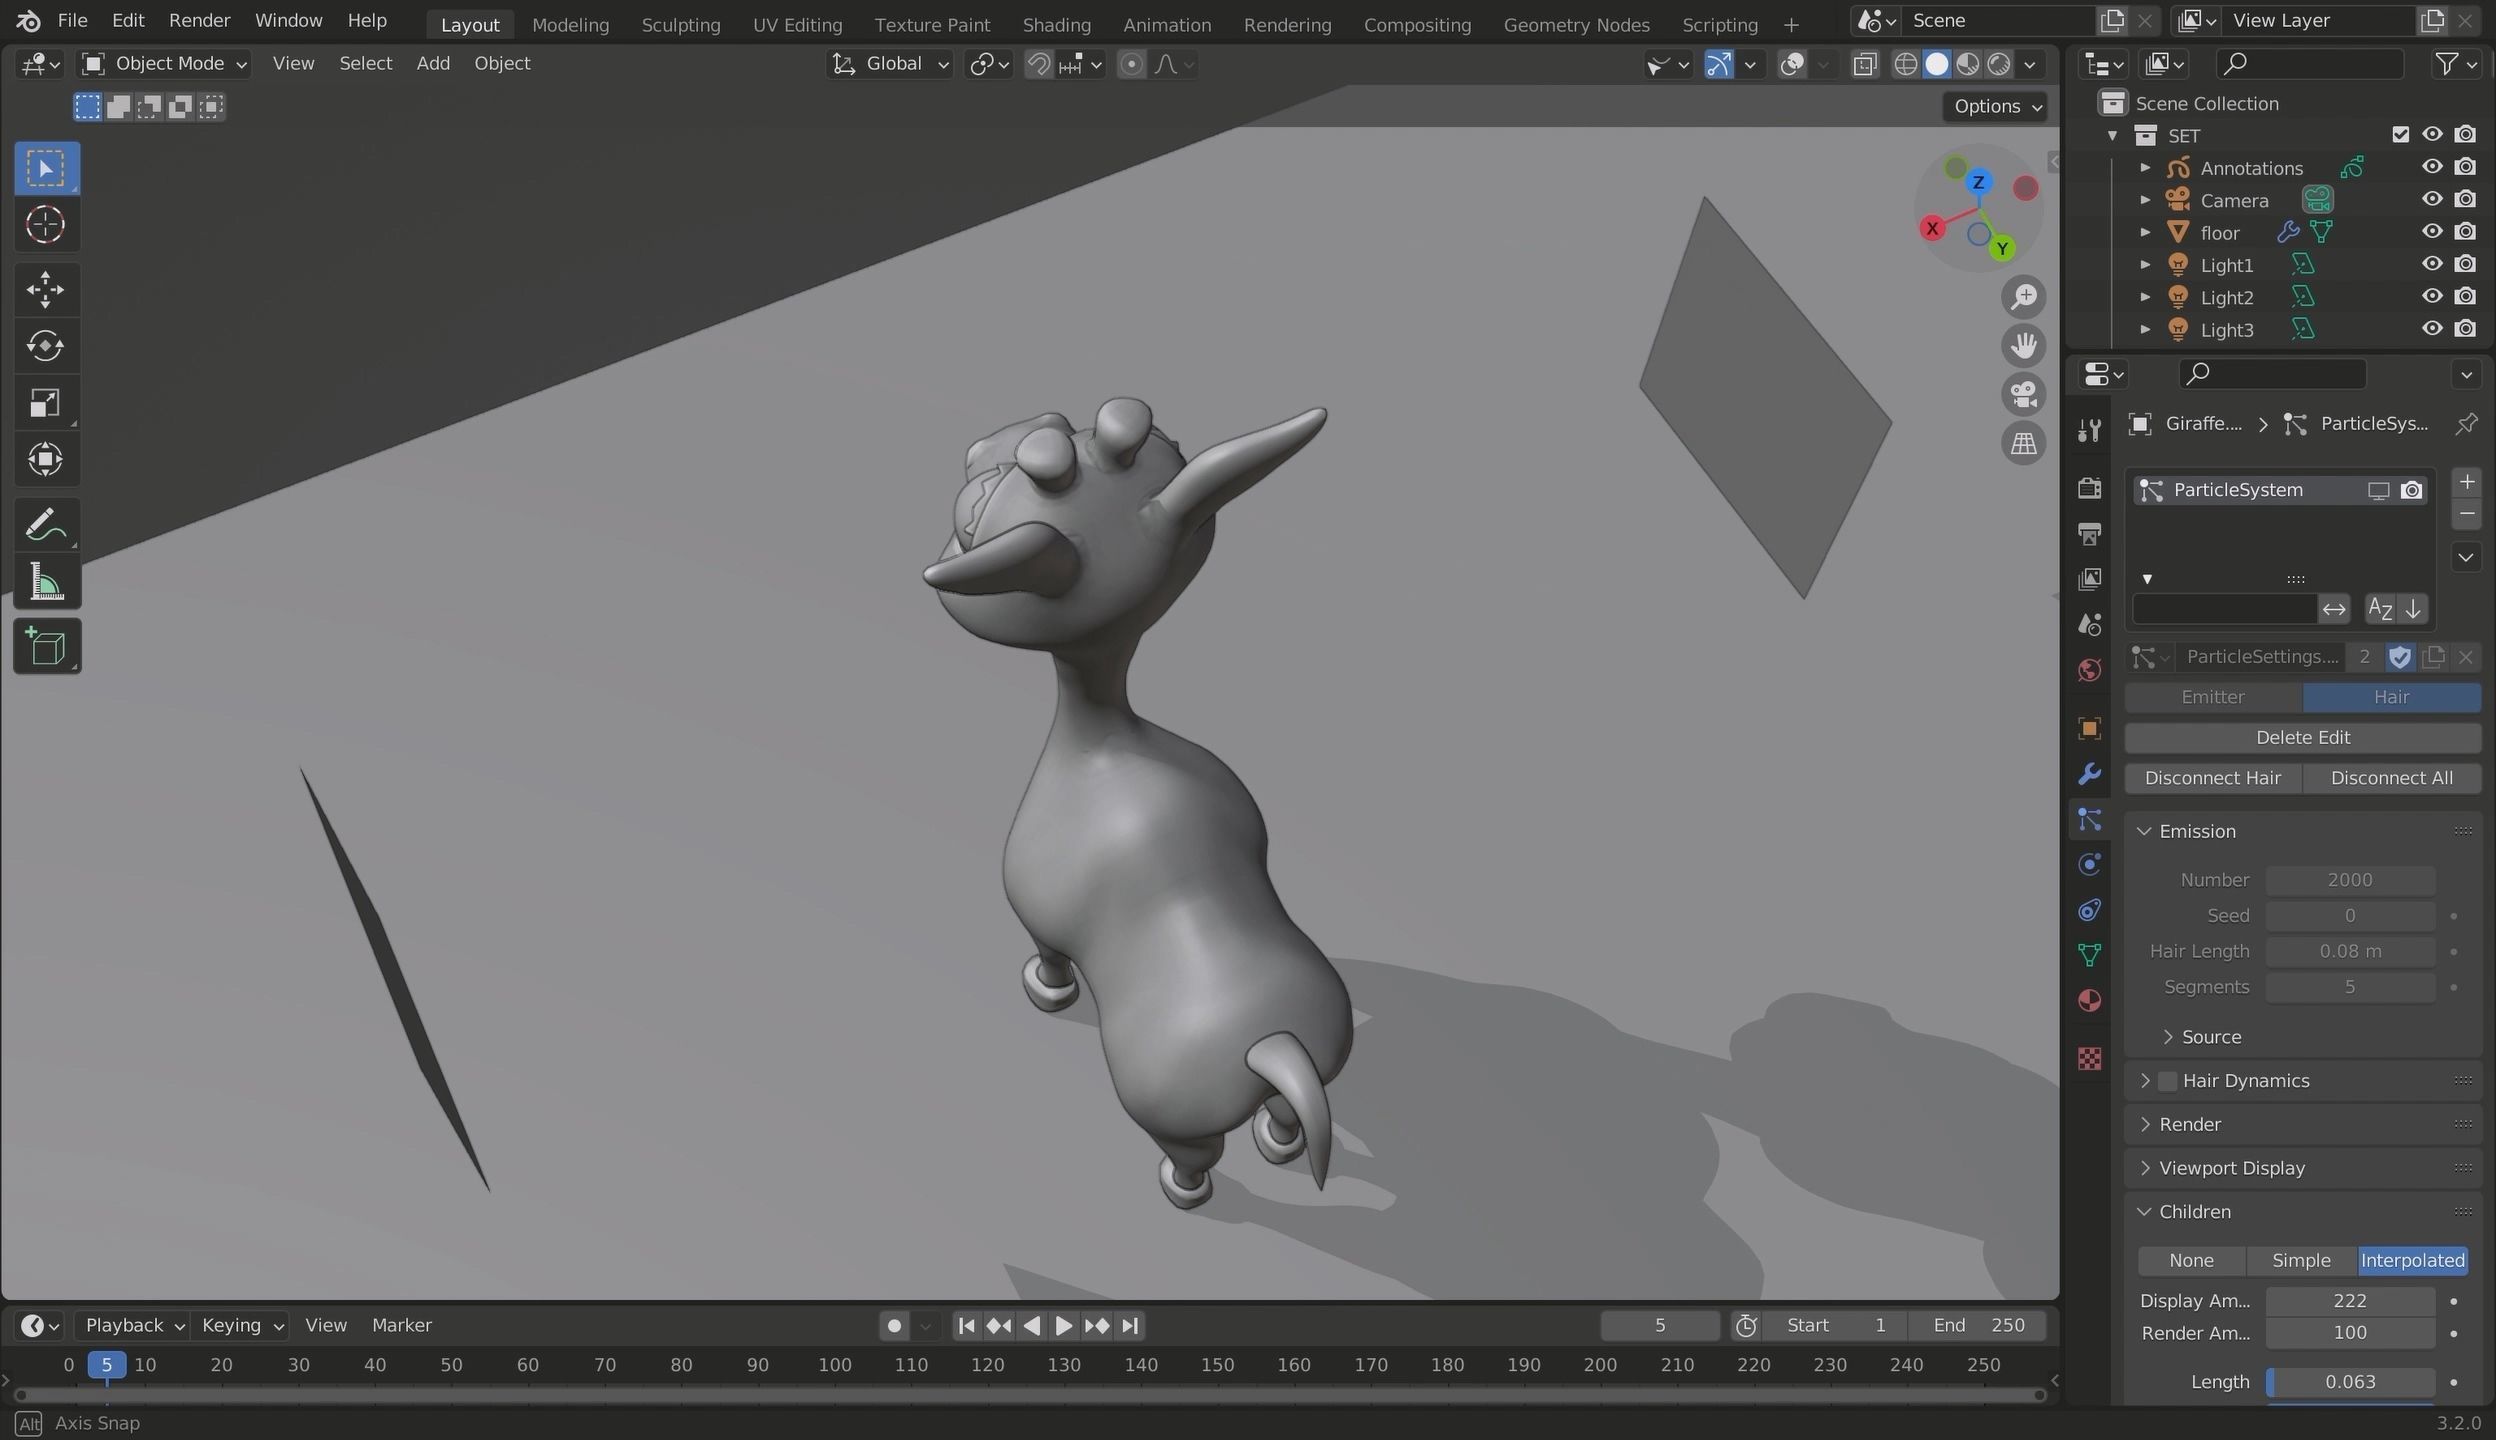The width and height of the screenshot is (2496, 1440).
Task: Open the Texture properties checker tab
Action: pos(2089,1058)
